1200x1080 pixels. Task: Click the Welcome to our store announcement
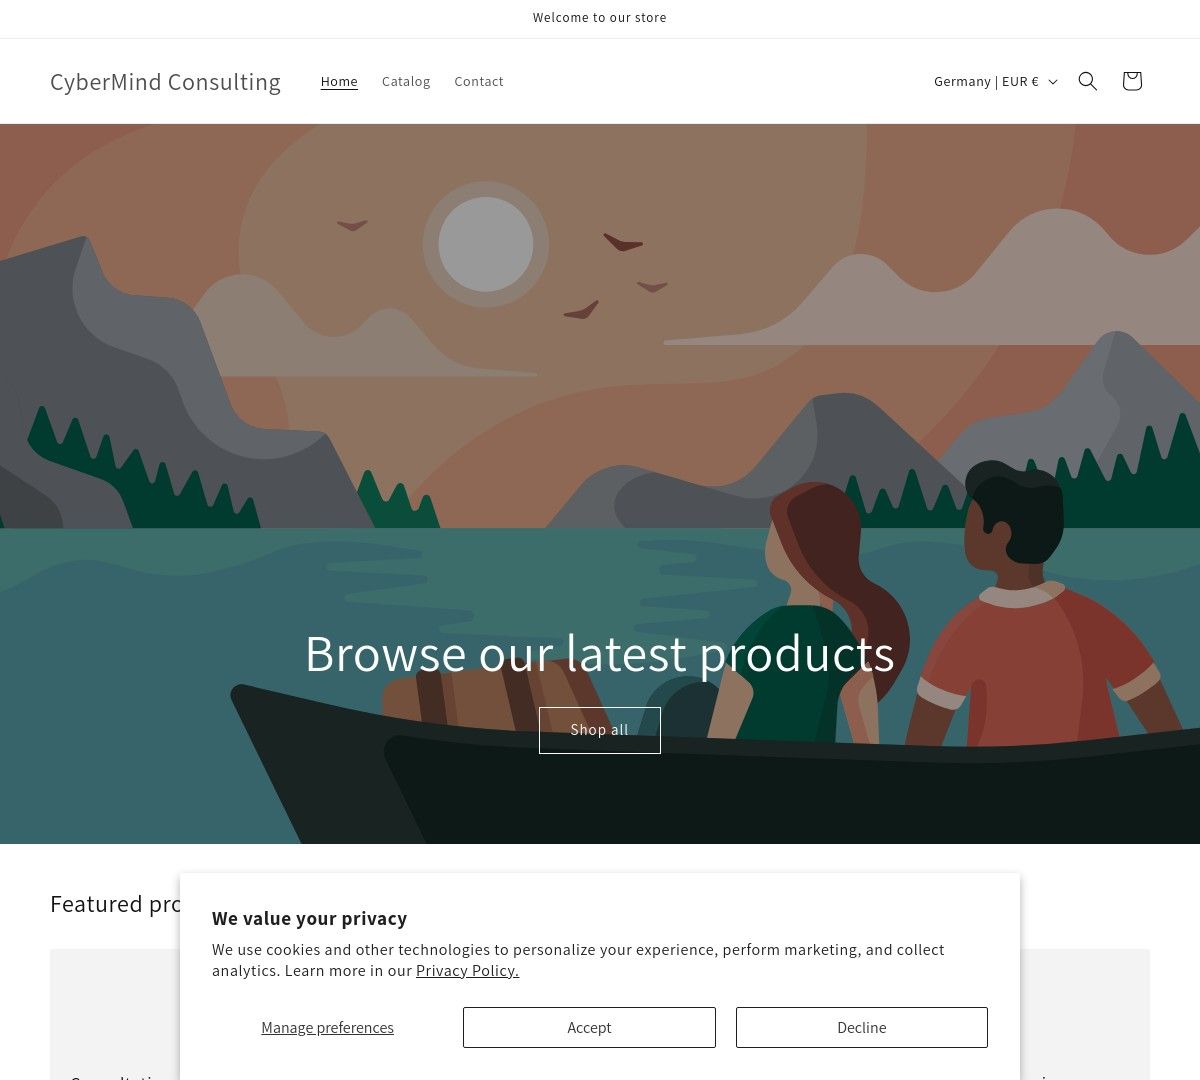coord(600,18)
